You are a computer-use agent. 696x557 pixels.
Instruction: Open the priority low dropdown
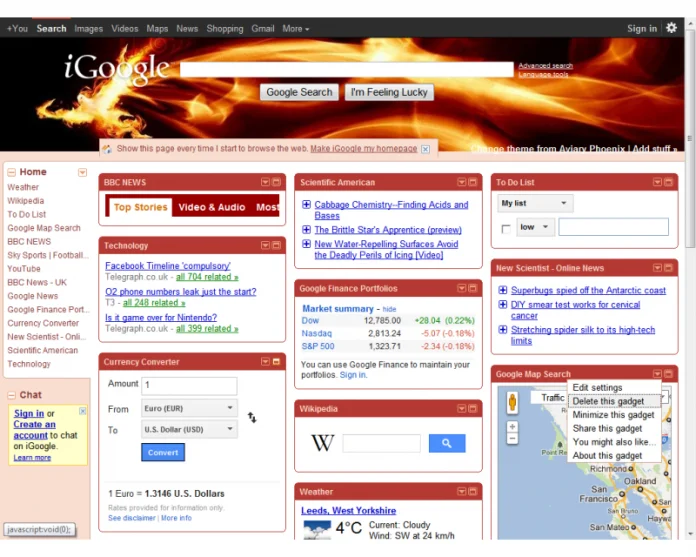[x=535, y=227]
